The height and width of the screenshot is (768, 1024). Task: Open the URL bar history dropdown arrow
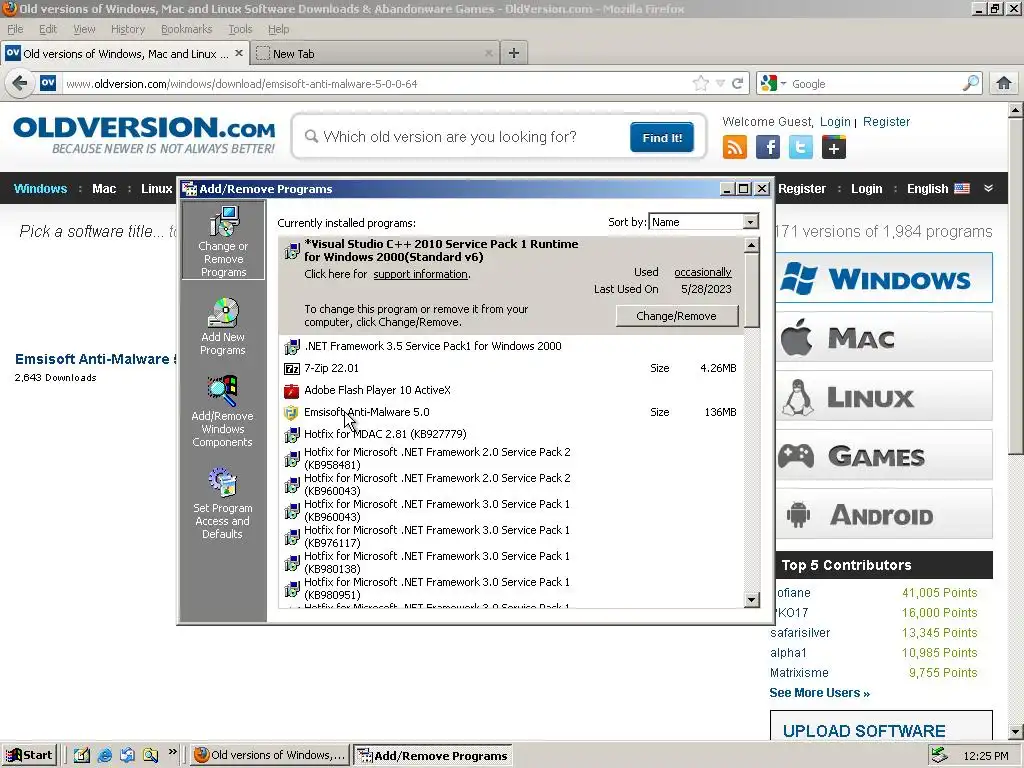[720, 84]
